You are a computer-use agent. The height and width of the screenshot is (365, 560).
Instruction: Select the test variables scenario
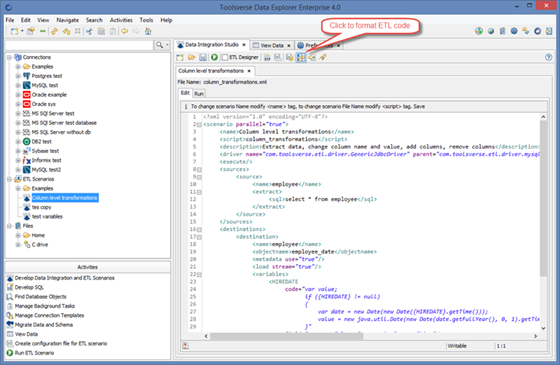click(x=47, y=216)
